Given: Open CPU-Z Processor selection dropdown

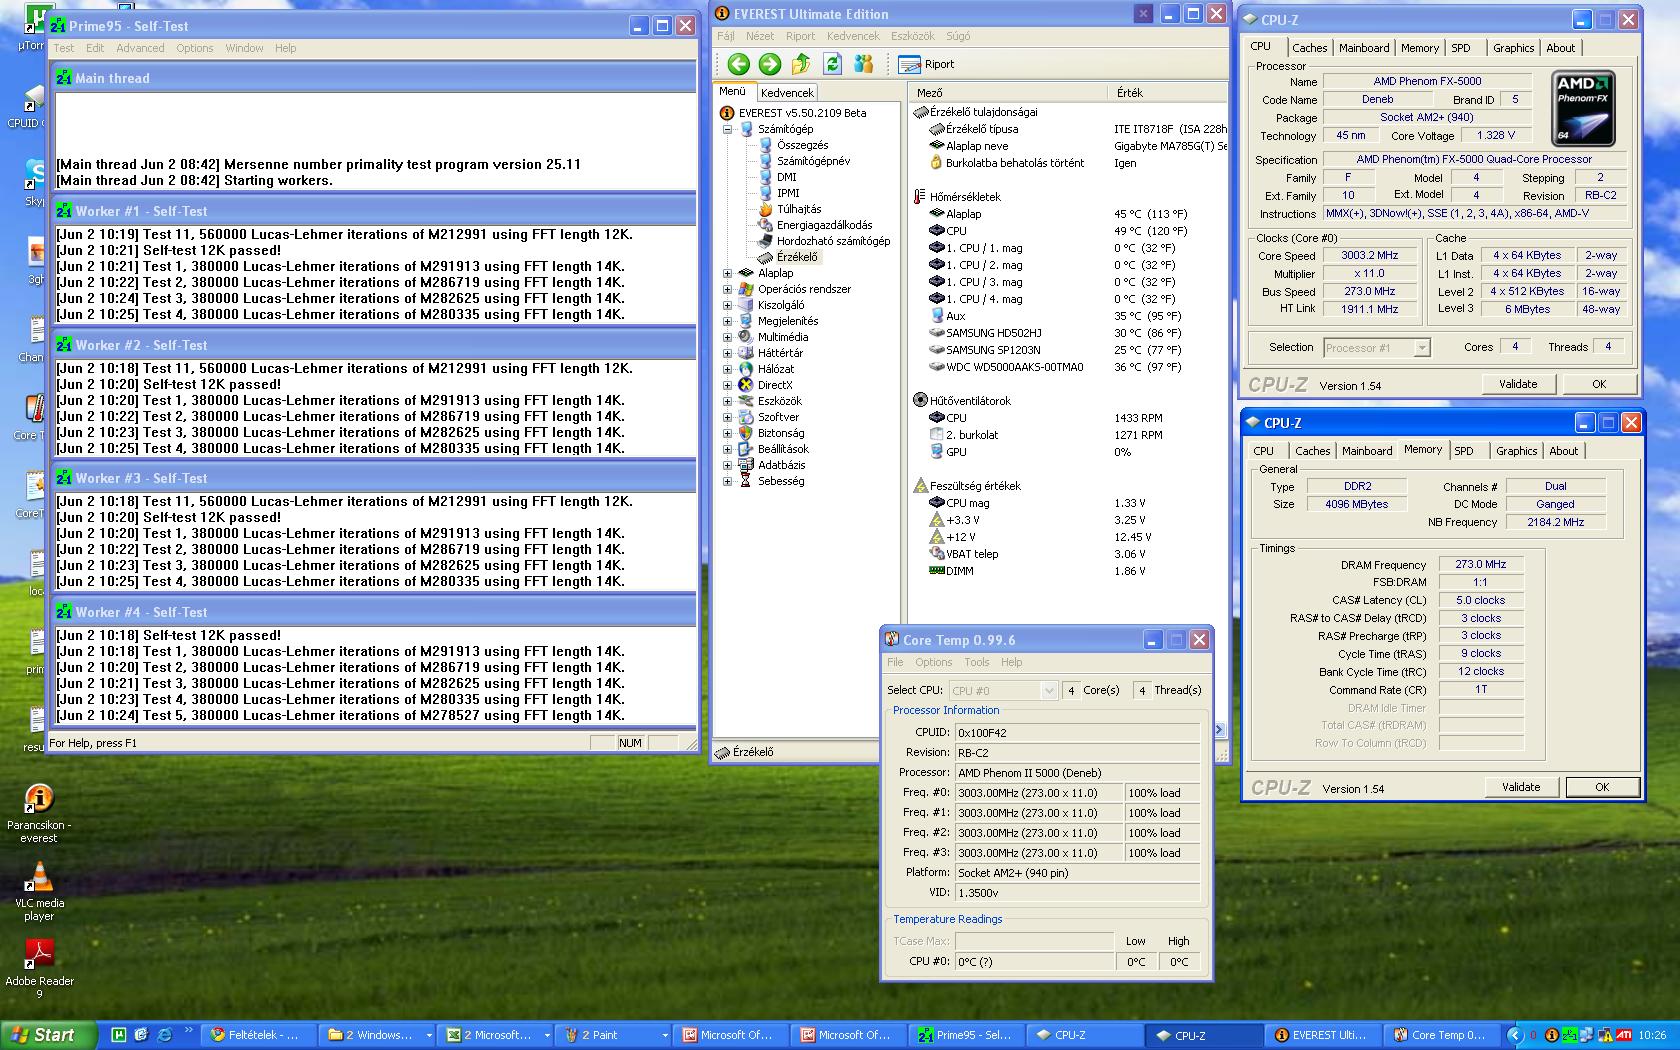Looking at the screenshot, I should [1422, 348].
